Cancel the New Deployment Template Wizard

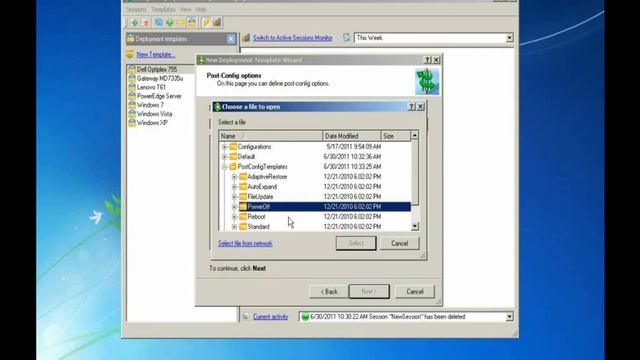coord(415,291)
